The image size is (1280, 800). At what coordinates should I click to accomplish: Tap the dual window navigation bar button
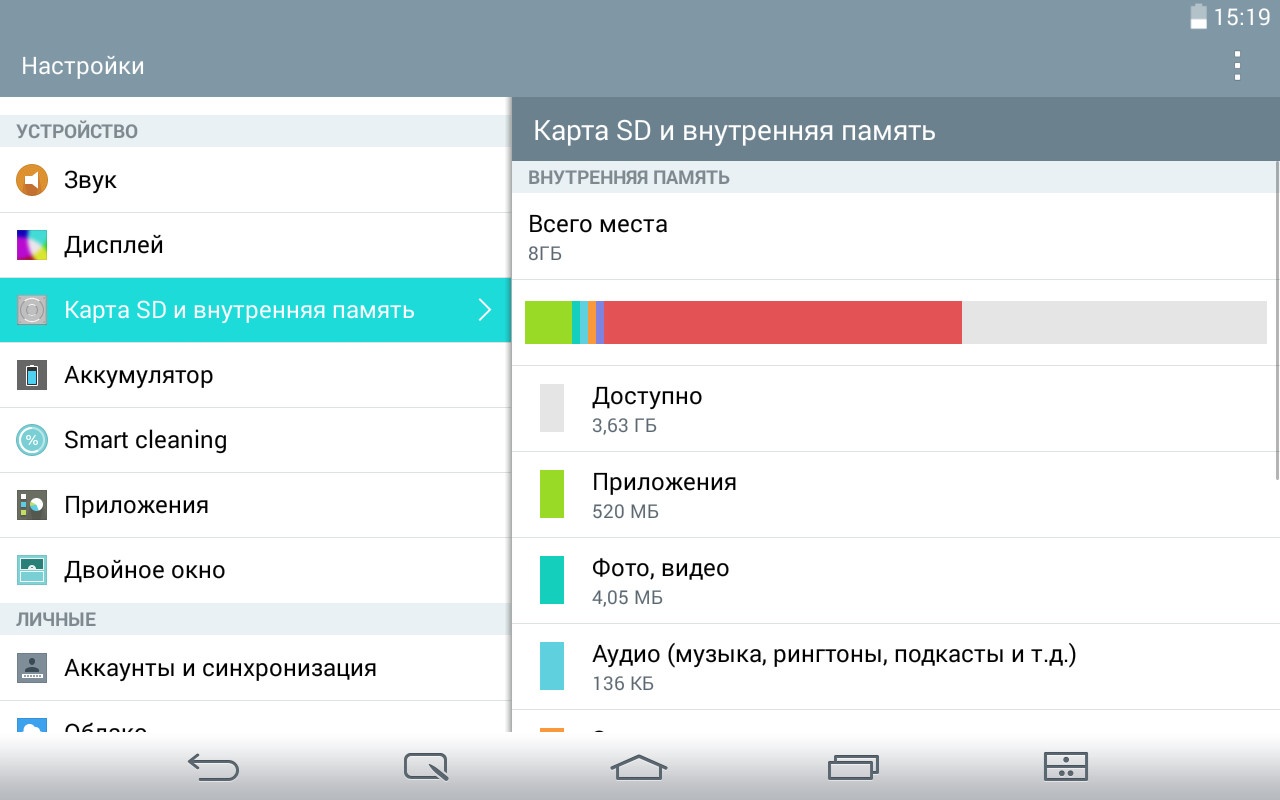point(1065,767)
